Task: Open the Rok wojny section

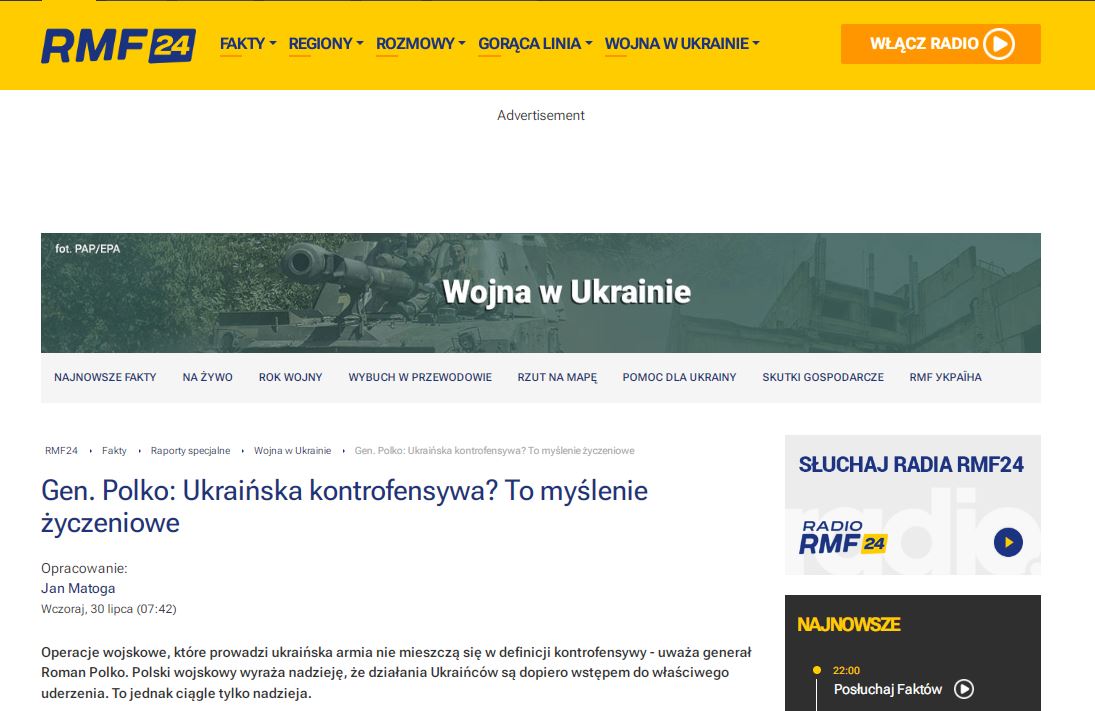Action: pyautogui.click(x=290, y=377)
